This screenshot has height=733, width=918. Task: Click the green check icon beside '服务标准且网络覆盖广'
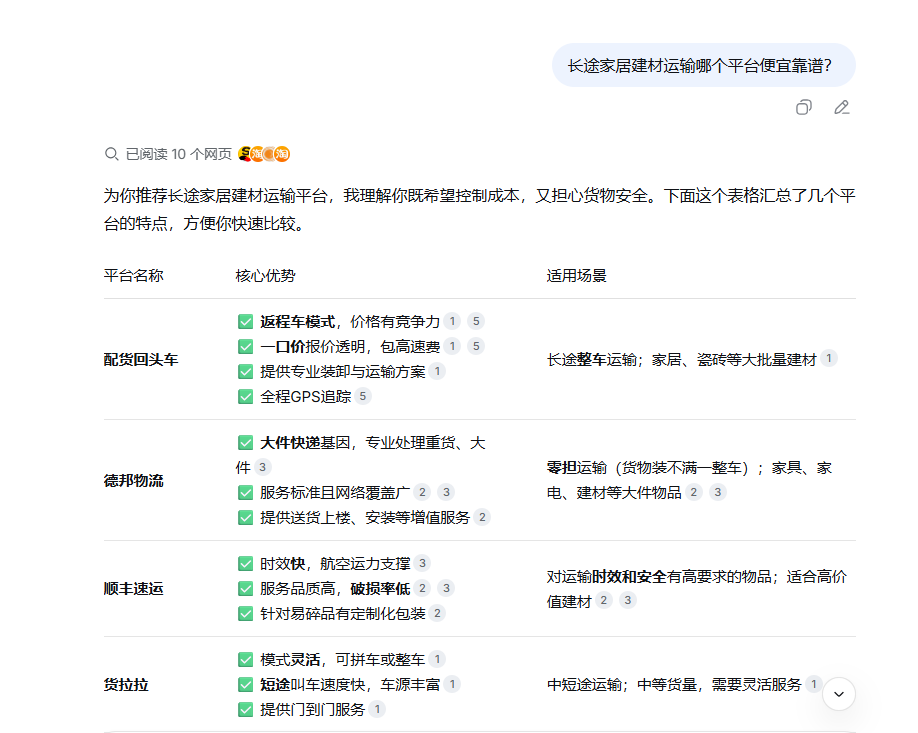point(245,492)
